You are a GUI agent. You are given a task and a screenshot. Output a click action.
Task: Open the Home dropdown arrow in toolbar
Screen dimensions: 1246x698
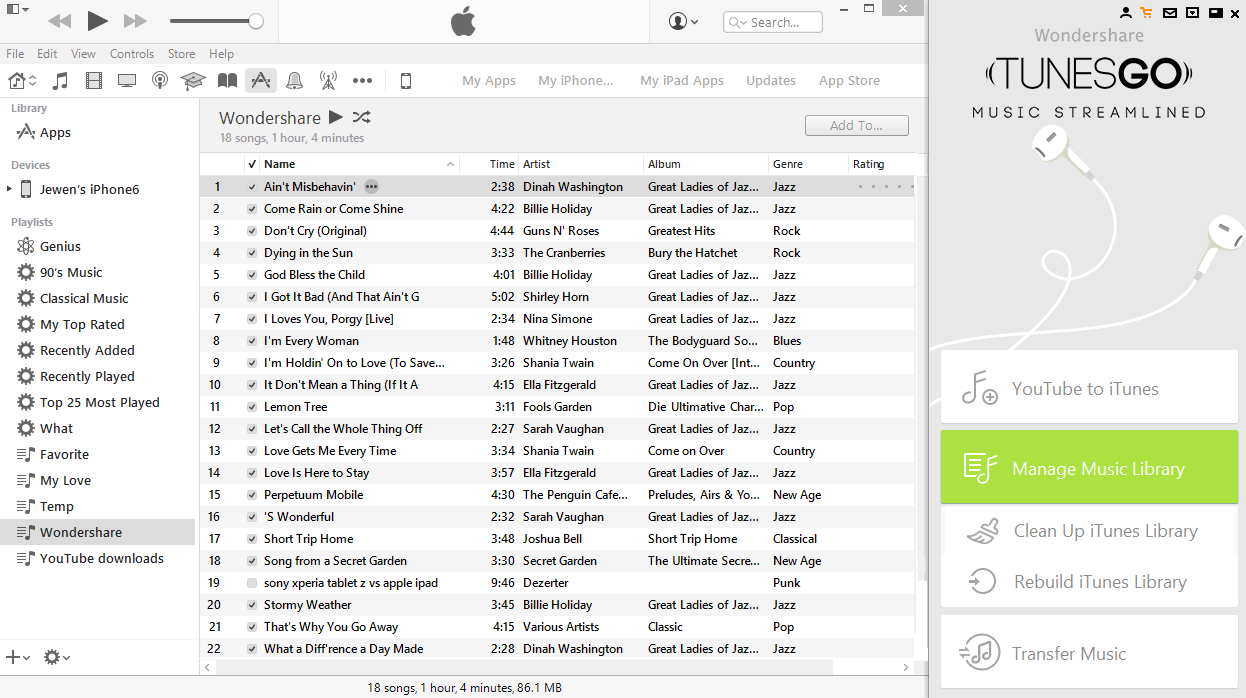pos(33,81)
